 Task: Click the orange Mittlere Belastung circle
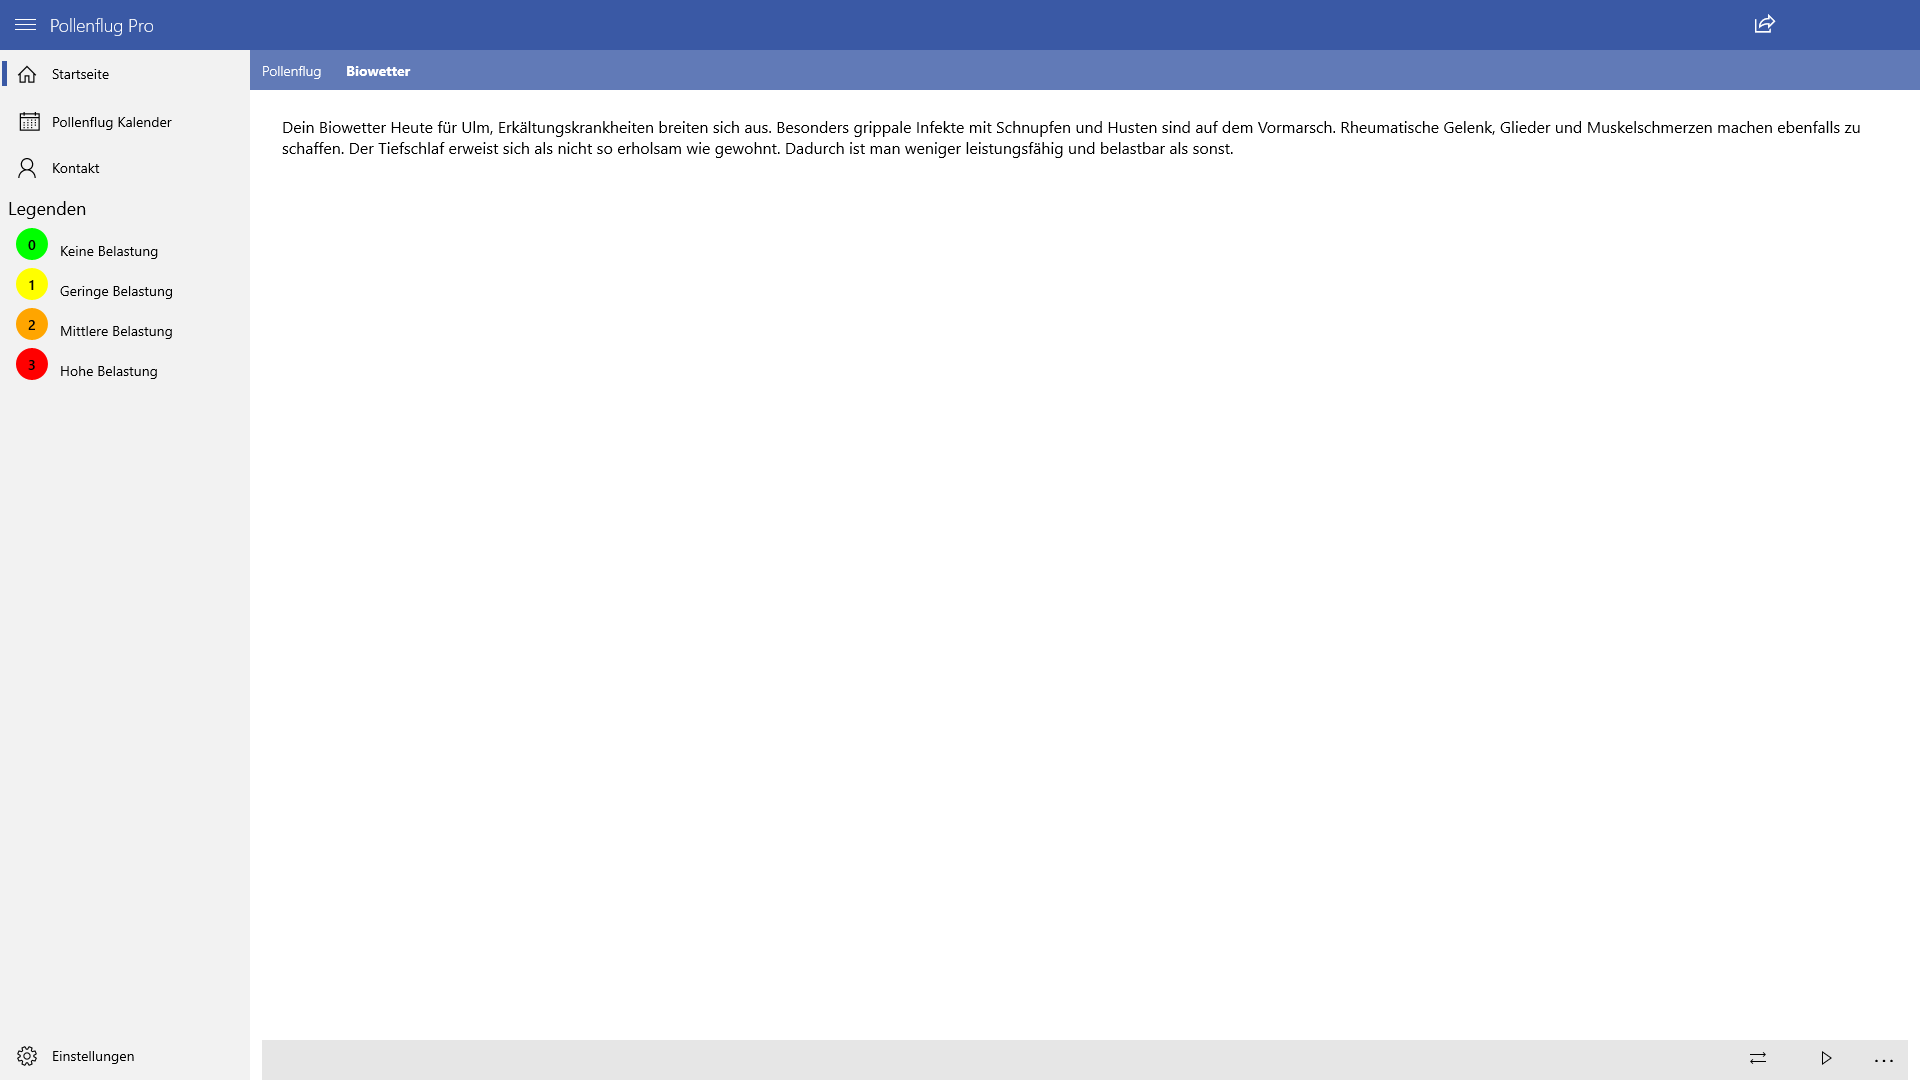pos(32,325)
